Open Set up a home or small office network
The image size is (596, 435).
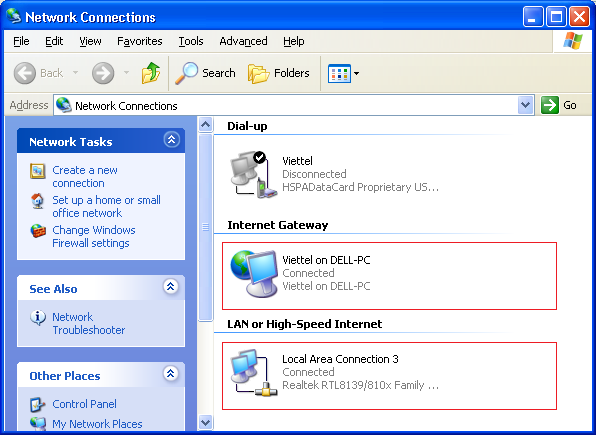(x=106, y=206)
